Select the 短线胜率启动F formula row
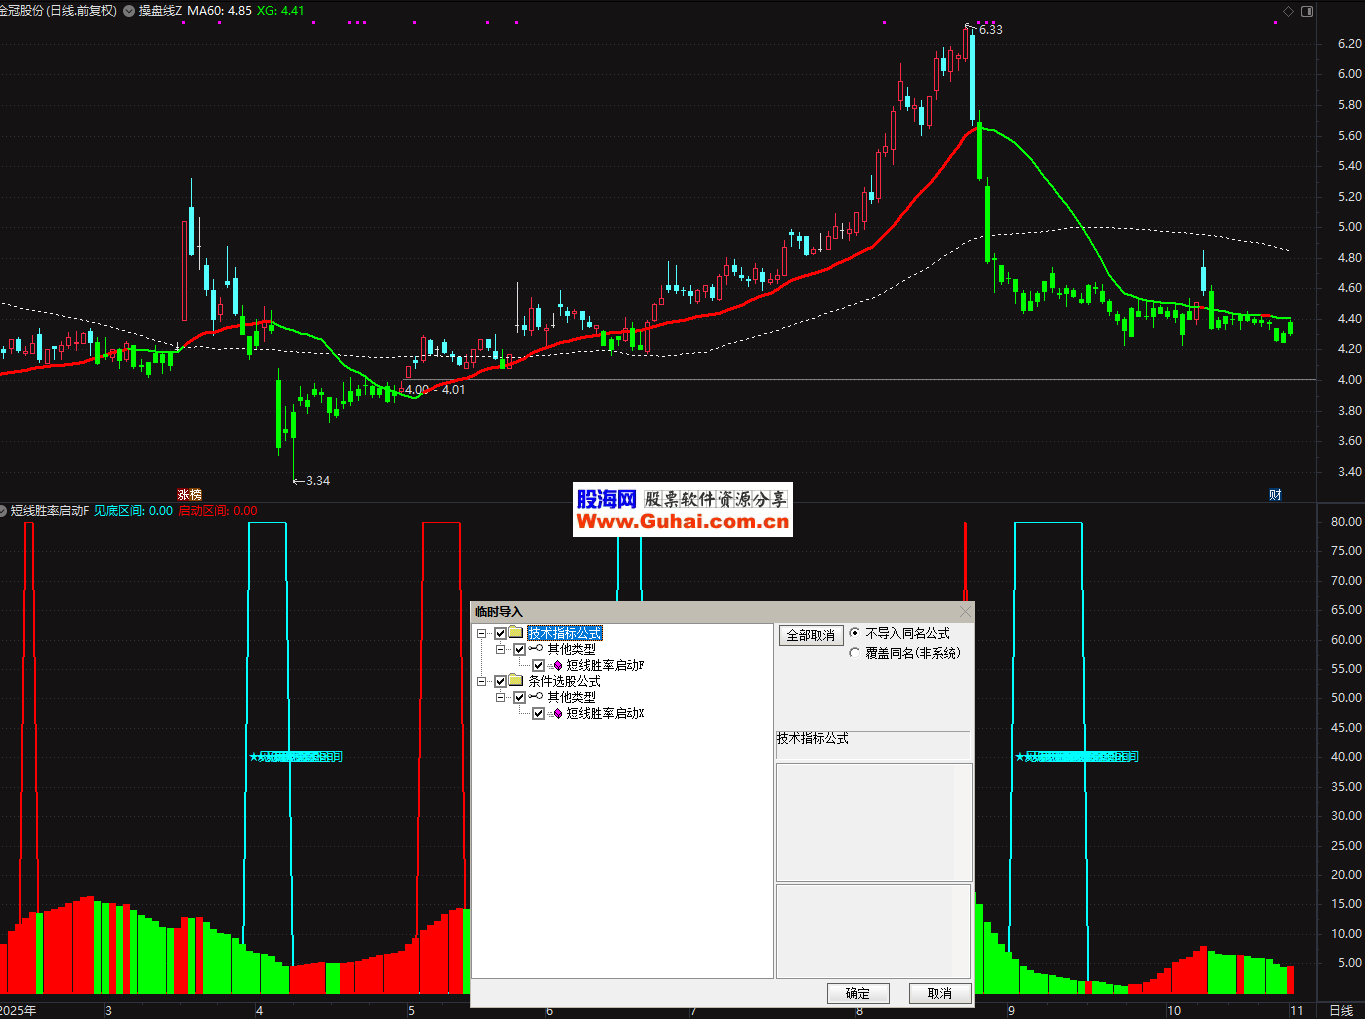The image size is (1365, 1019). pyautogui.click(x=605, y=665)
